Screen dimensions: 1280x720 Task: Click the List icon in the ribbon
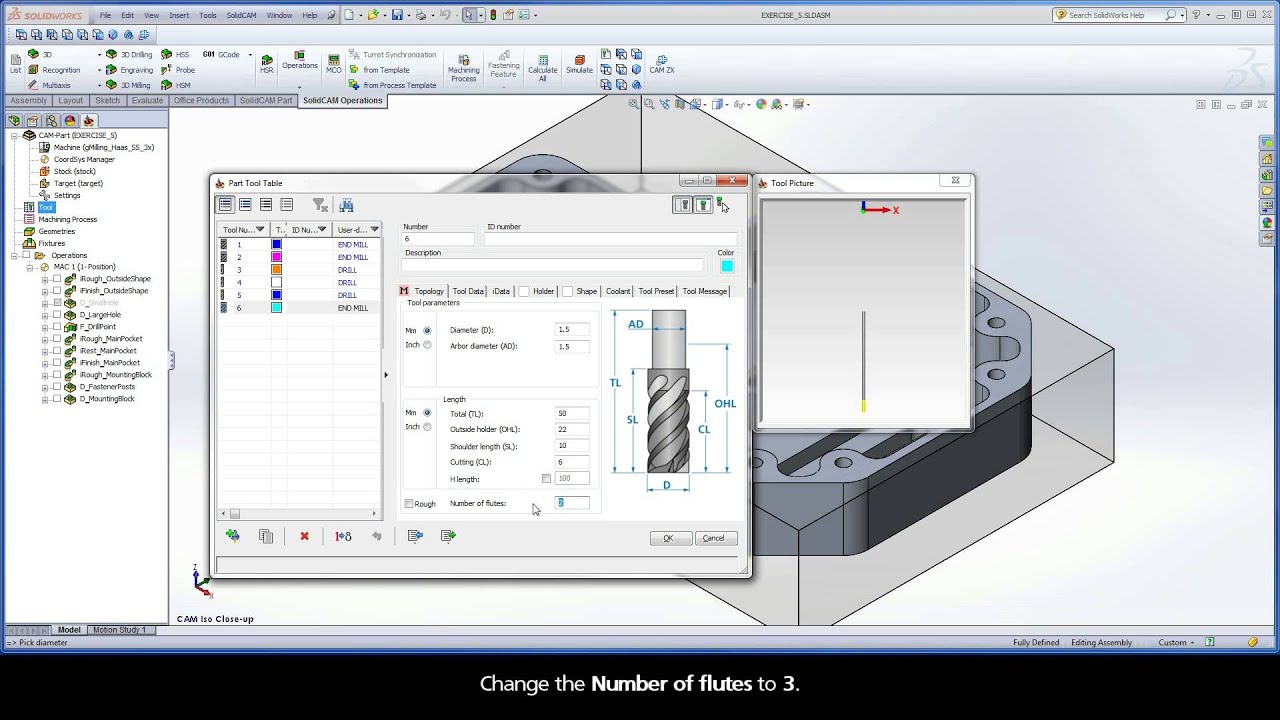pyautogui.click(x=15, y=64)
